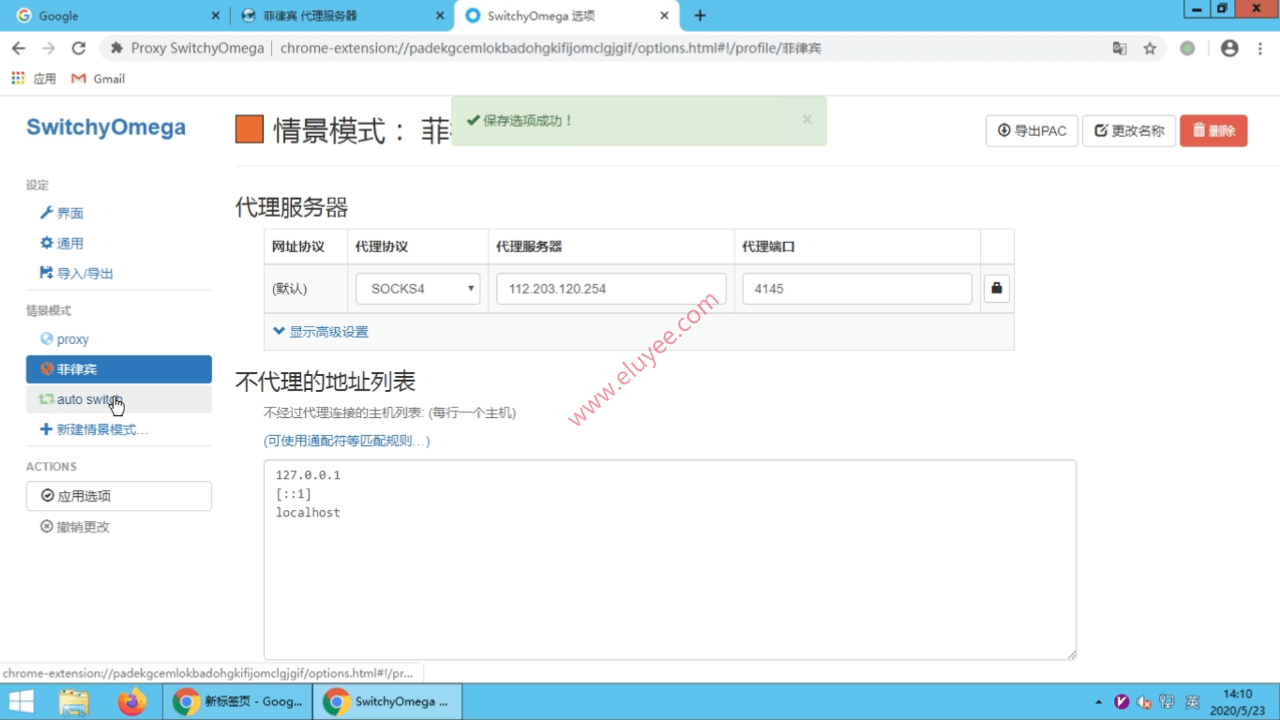Open the wildcard matching rules link
Image resolution: width=1280 pixels, height=720 pixels.
(x=347, y=440)
